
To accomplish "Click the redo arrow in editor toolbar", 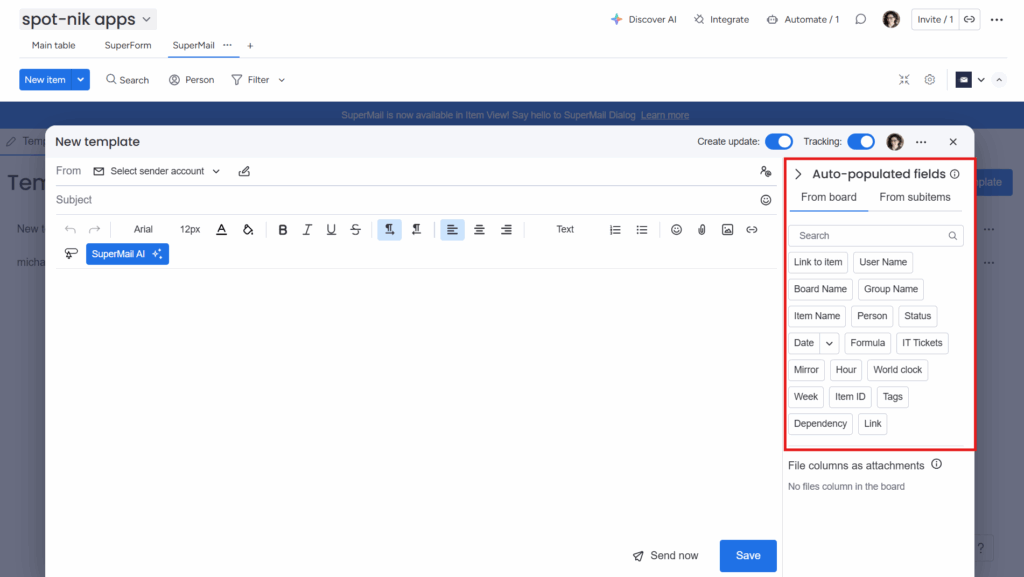I will coord(95,229).
